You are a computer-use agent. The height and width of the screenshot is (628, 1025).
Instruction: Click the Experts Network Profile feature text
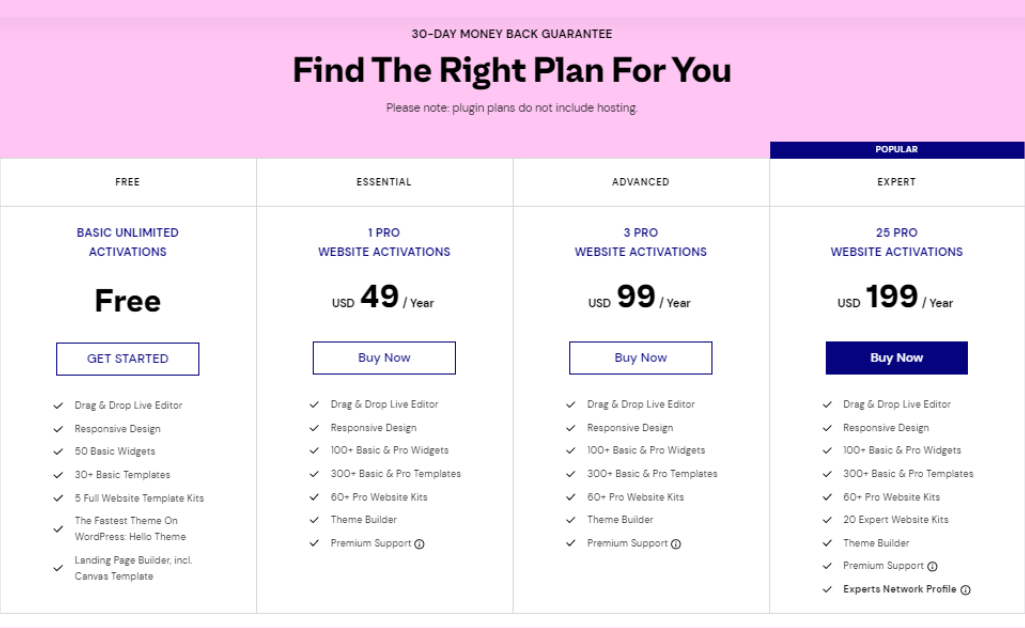click(899, 589)
